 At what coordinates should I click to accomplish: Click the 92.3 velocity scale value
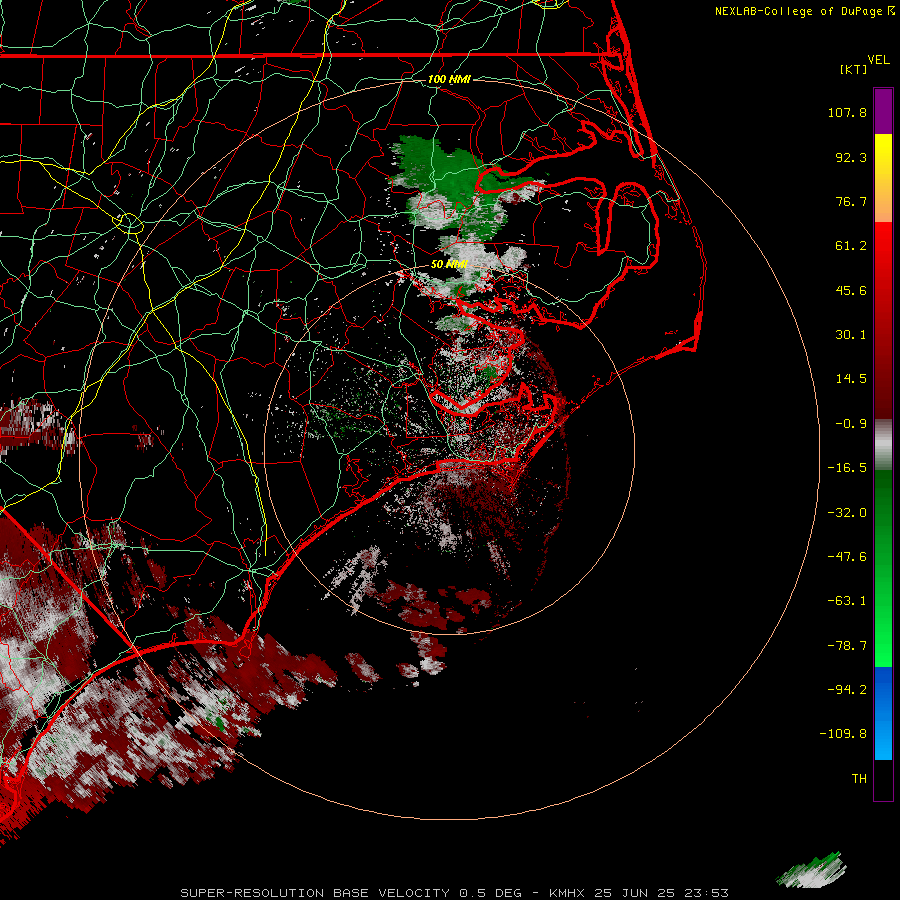coord(851,157)
